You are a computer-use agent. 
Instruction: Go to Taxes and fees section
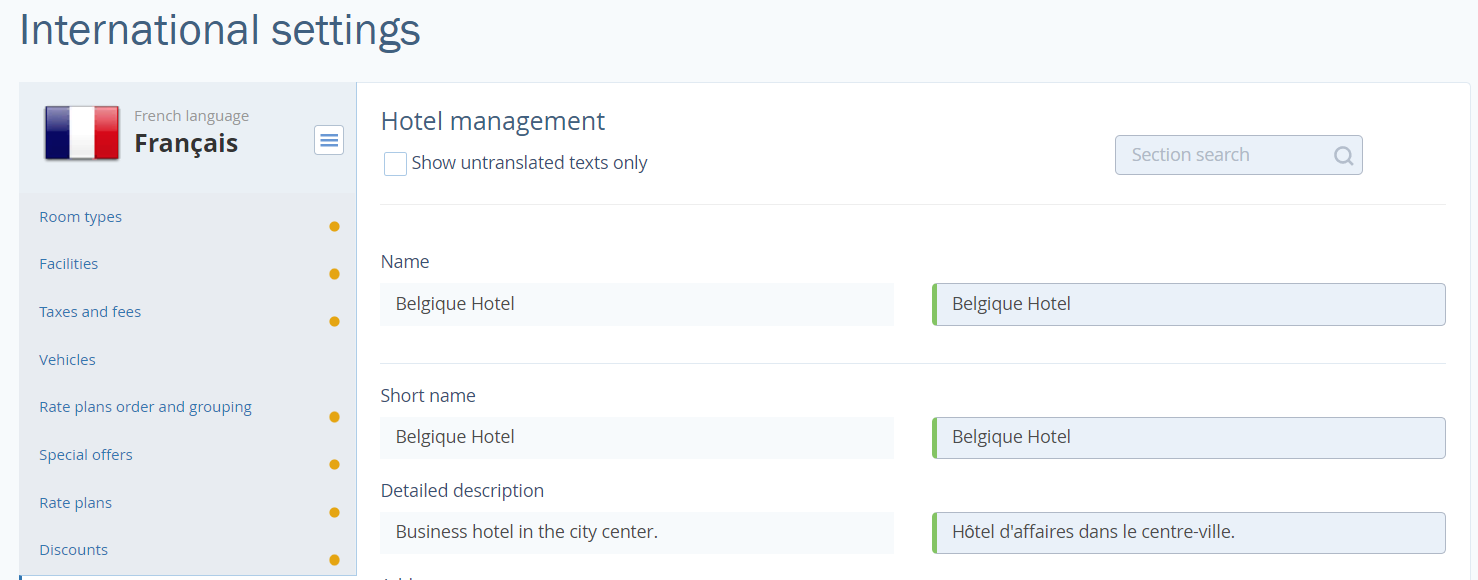[90, 312]
